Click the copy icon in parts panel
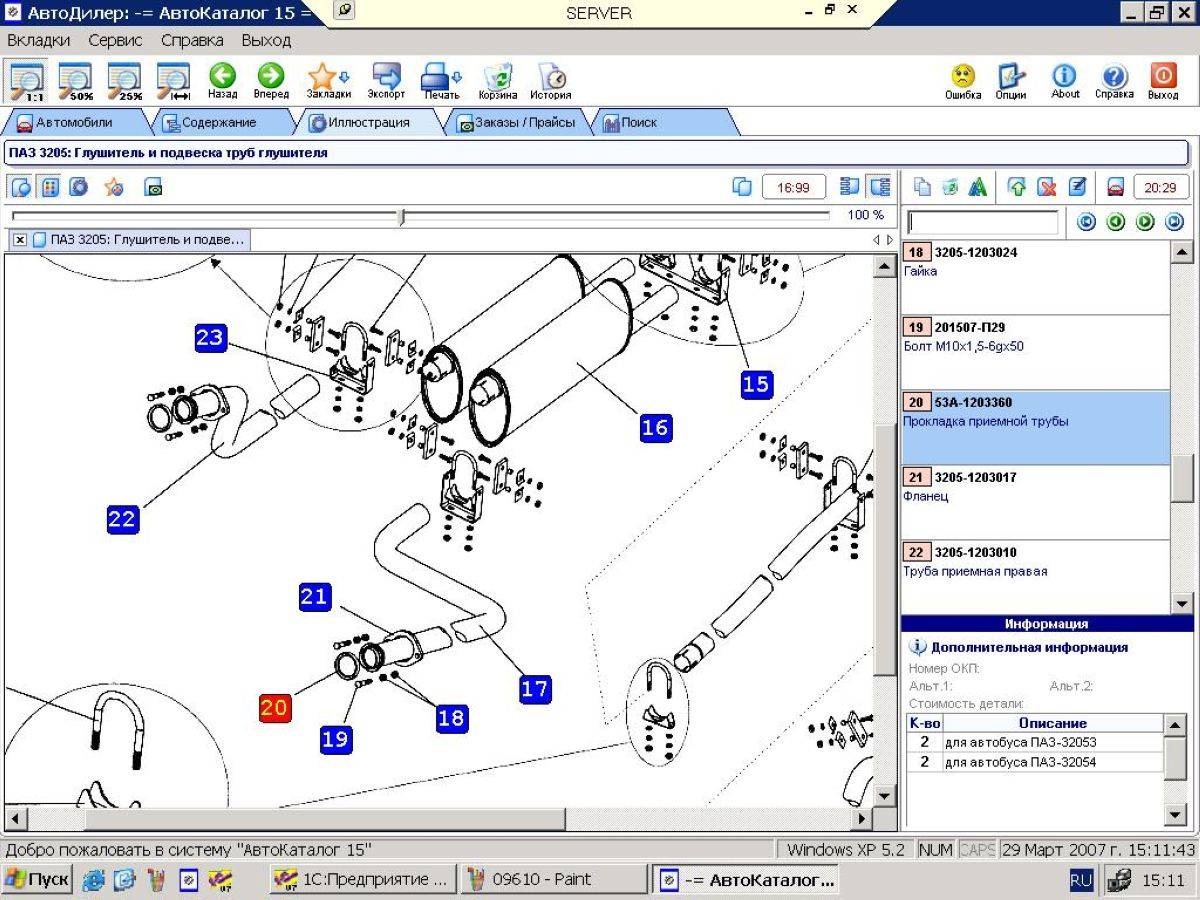The width and height of the screenshot is (1200, 900). coord(923,187)
